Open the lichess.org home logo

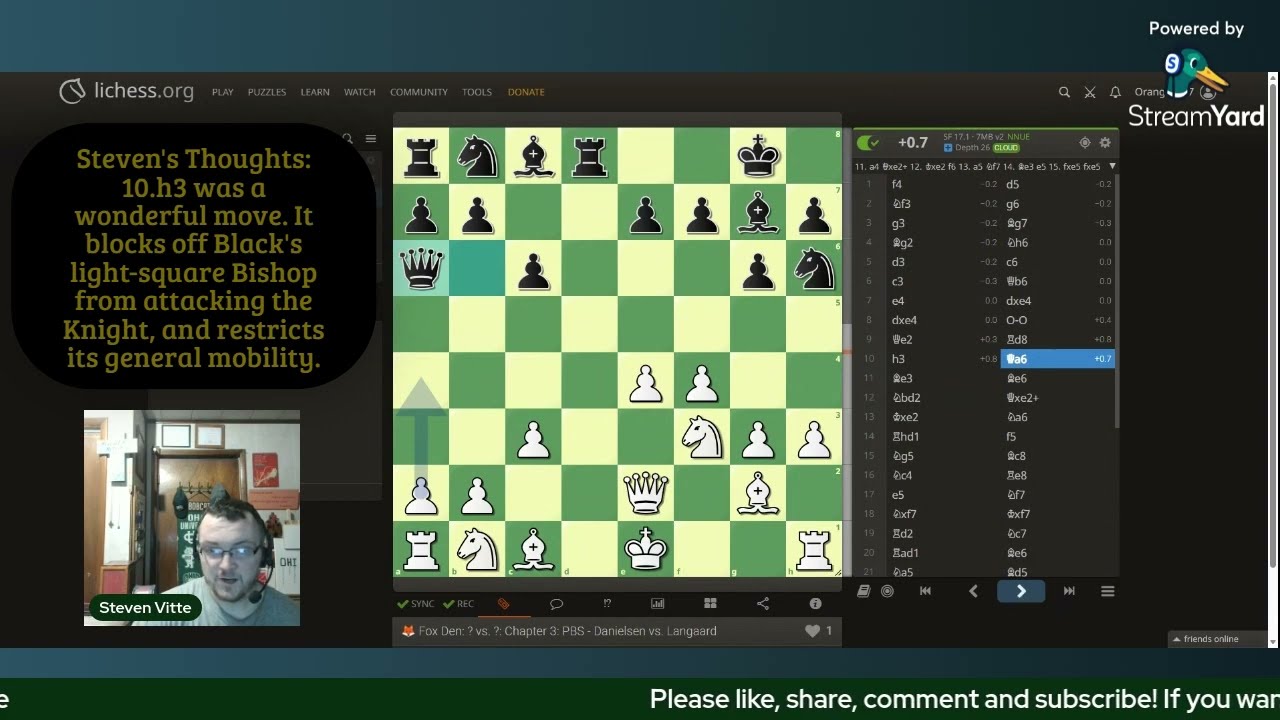[x=126, y=92]
